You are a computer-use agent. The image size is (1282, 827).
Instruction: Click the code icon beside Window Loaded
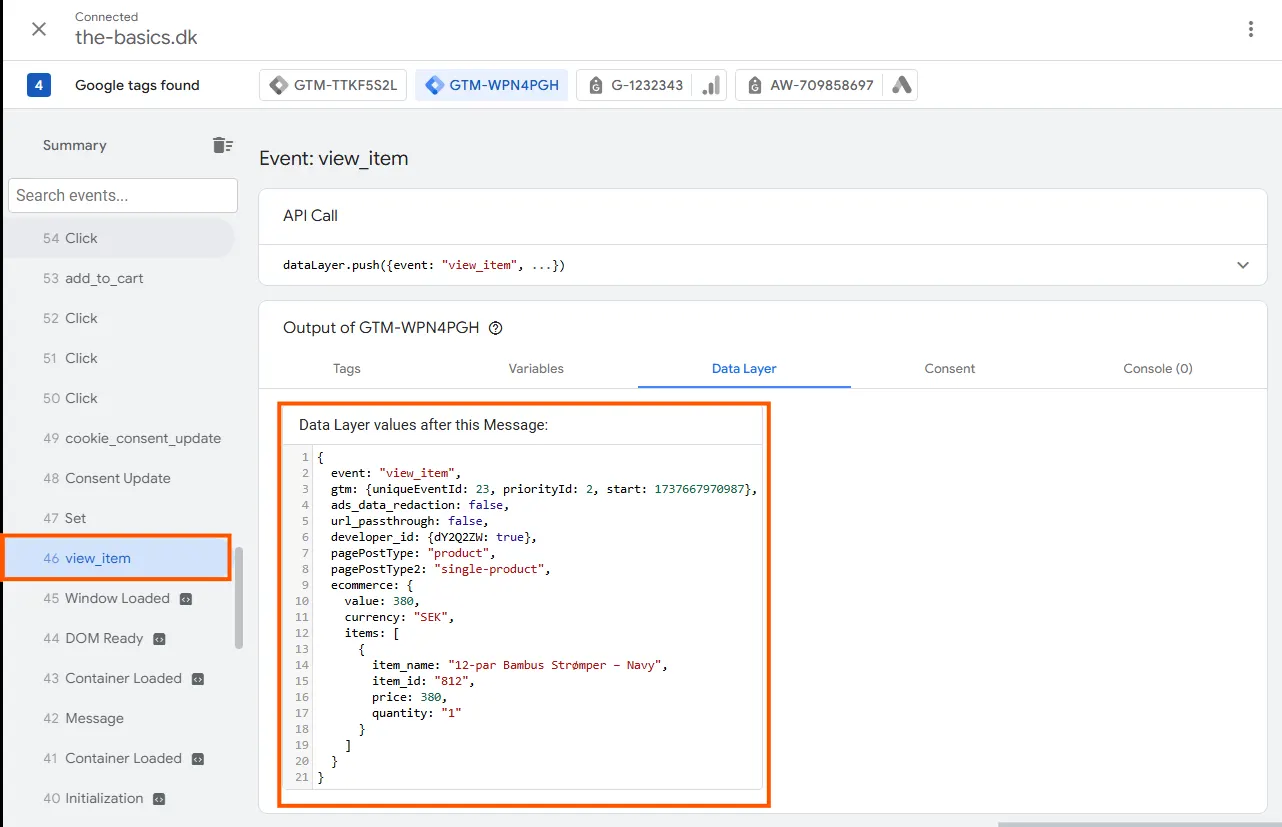(185, 599)
